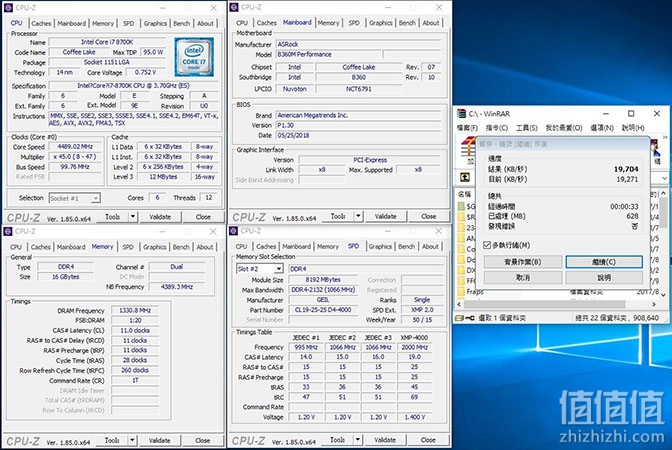
Task: Click the CPU-Z title icon in the CPU tab window
Action: point(8,8)
